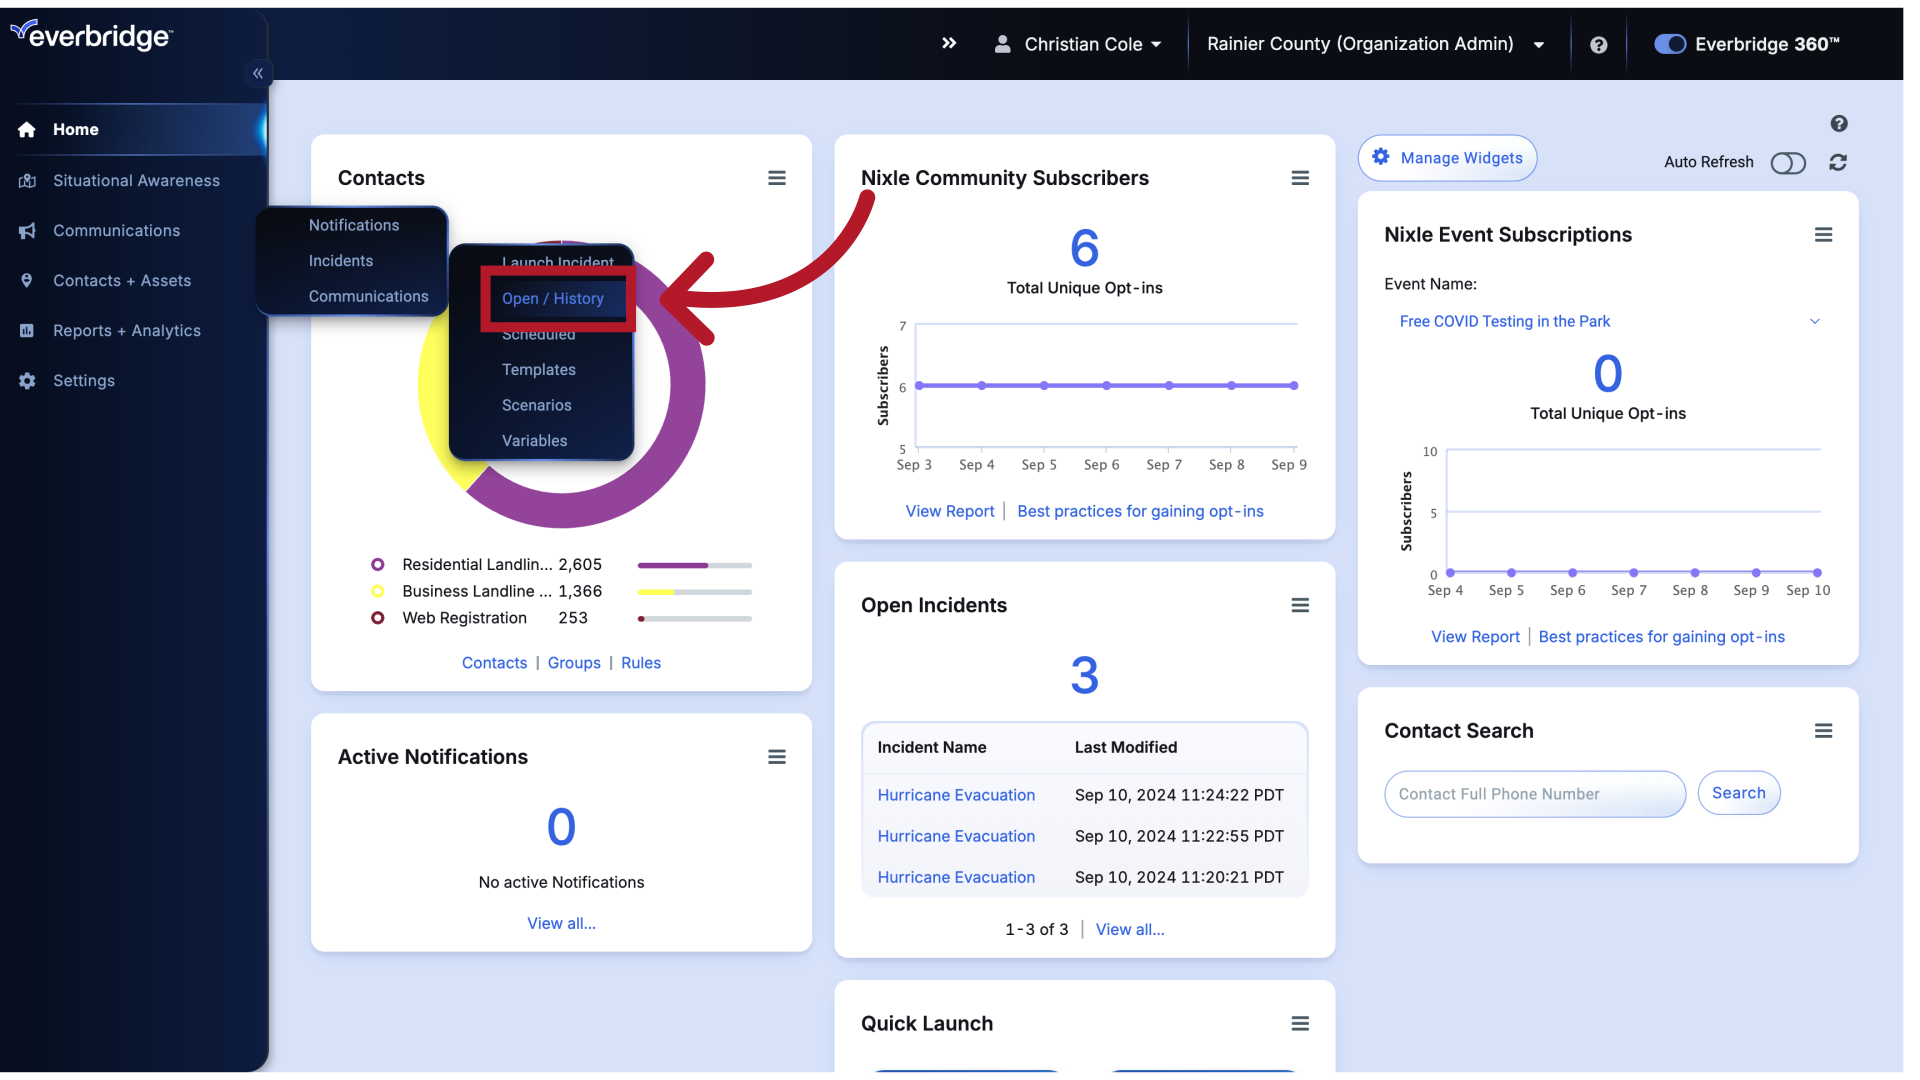Toggle the Auto Refresh switch on/off
This screenshot has width=1920, height=1080.
point(1789,161)
